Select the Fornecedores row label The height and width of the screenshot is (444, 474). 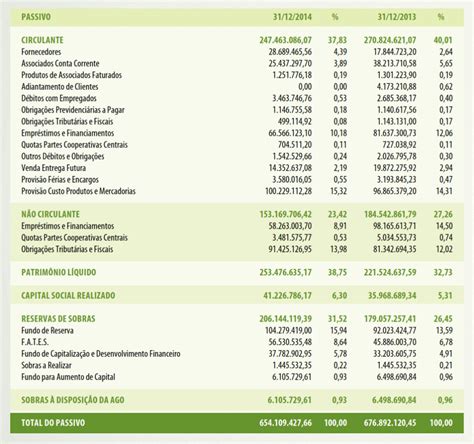[x=41, y=52]
